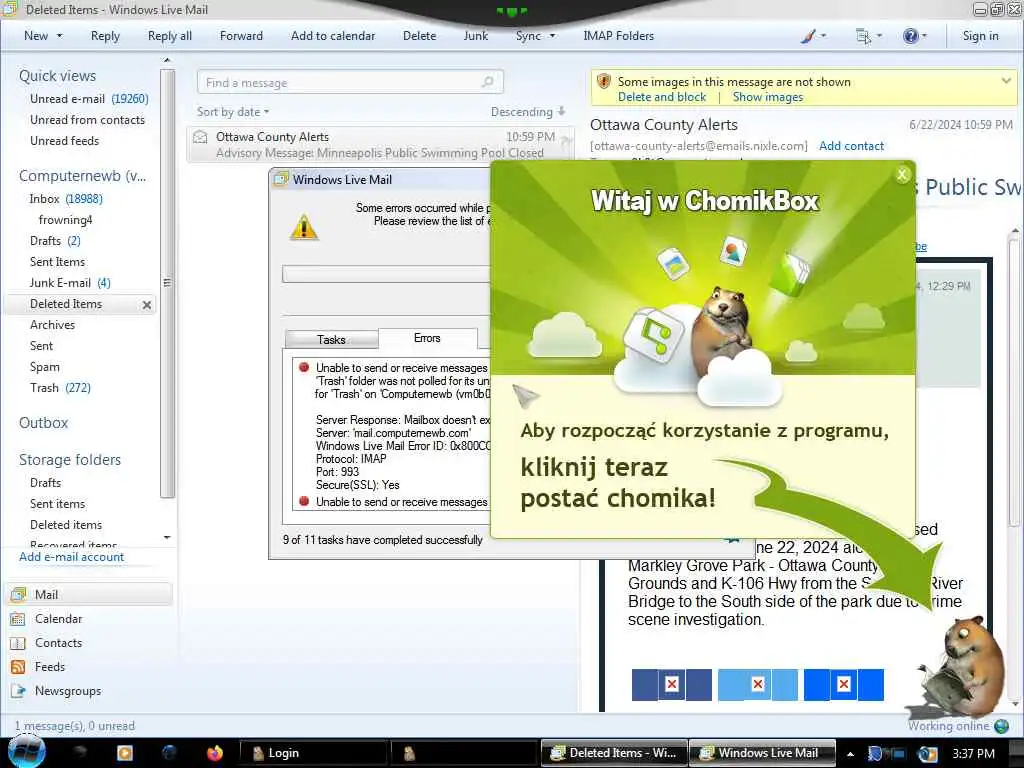Click the second broken image placeholder in email

[x=758, y=684]
